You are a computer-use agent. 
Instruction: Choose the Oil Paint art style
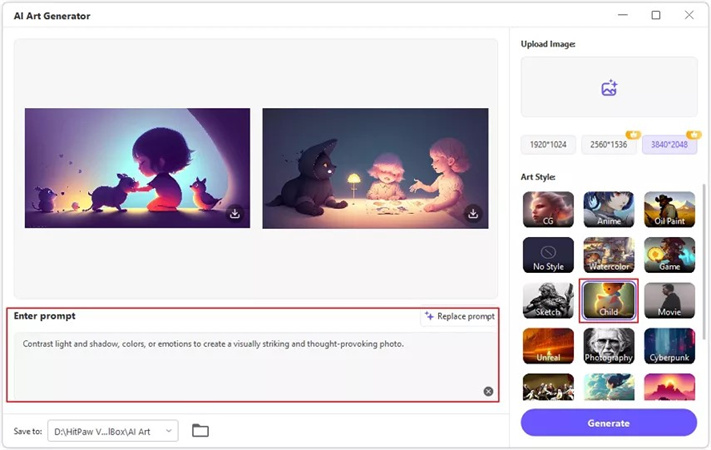coord(669,210)
